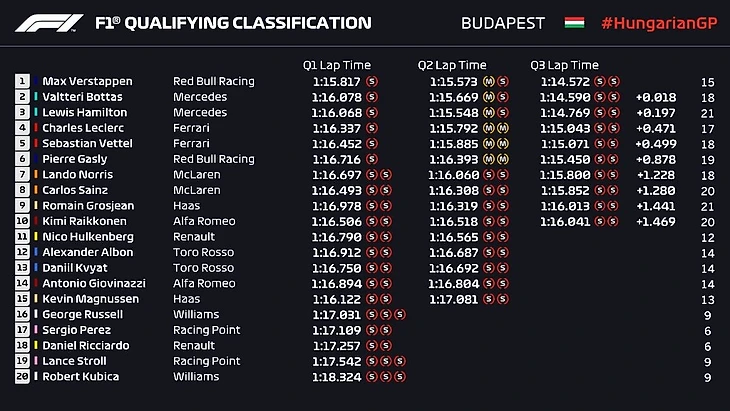The image size is (730, 411).
Task: Click the position 10 badge for Raikkonen
Action: point(22,221)
